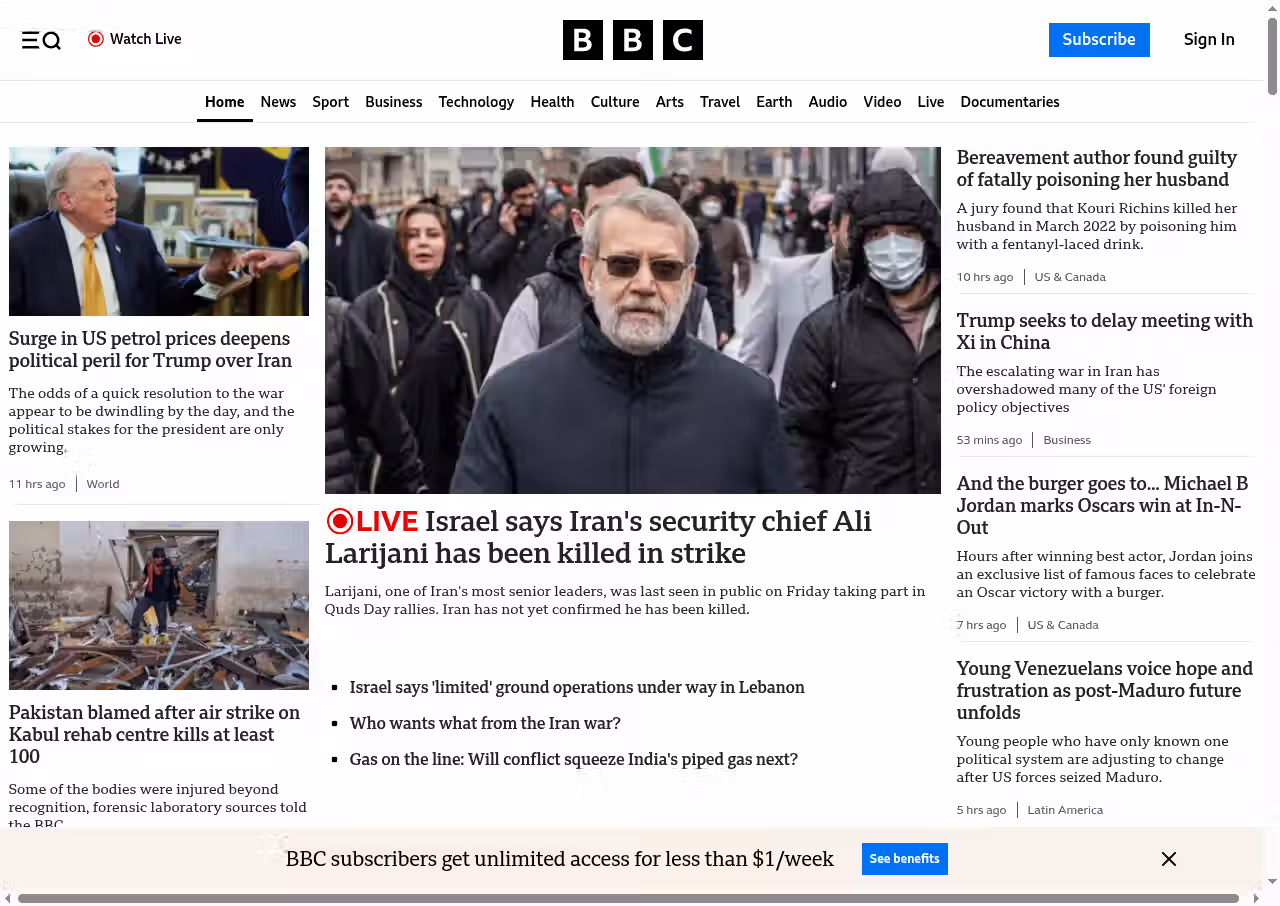1280x906 pixels.
Task: Click the See benefits button
Action: pyautogui.click(x=904, y=859)
